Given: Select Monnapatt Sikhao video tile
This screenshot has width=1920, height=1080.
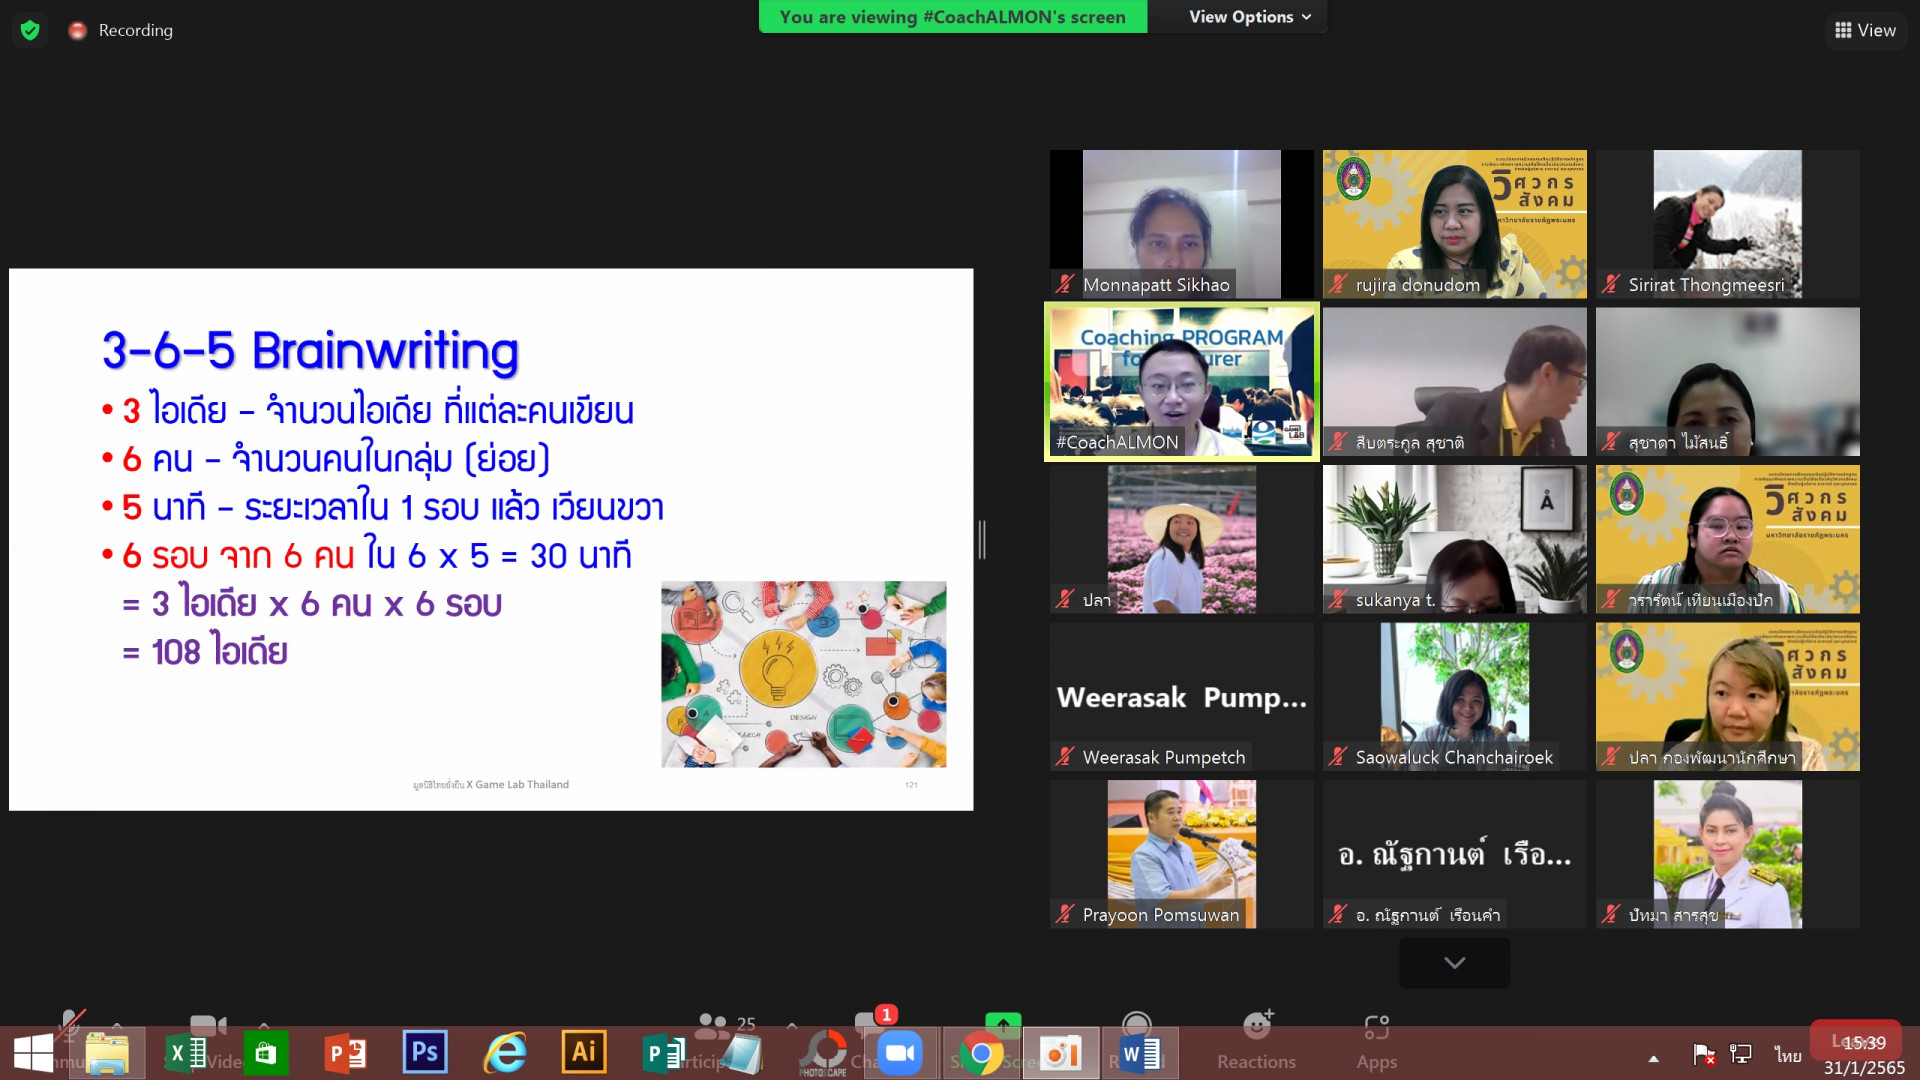Looking at the screenshot, I should 1181,224.
